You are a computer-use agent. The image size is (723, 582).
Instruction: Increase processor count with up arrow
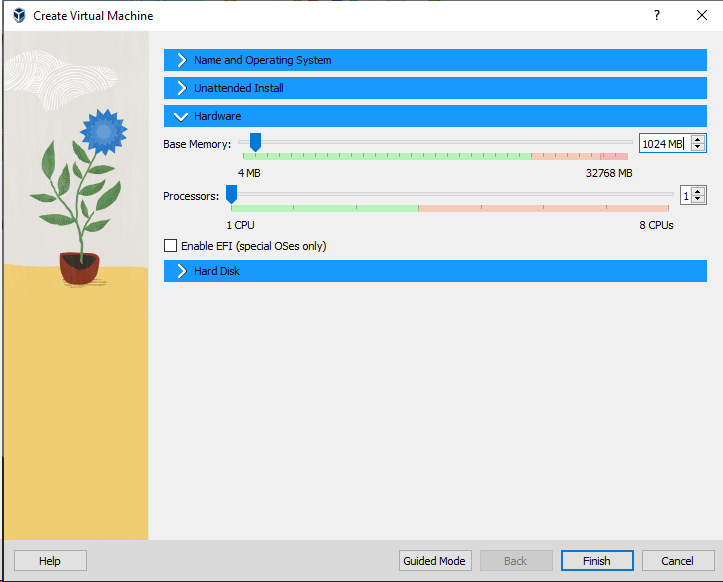tap(698, 191)
